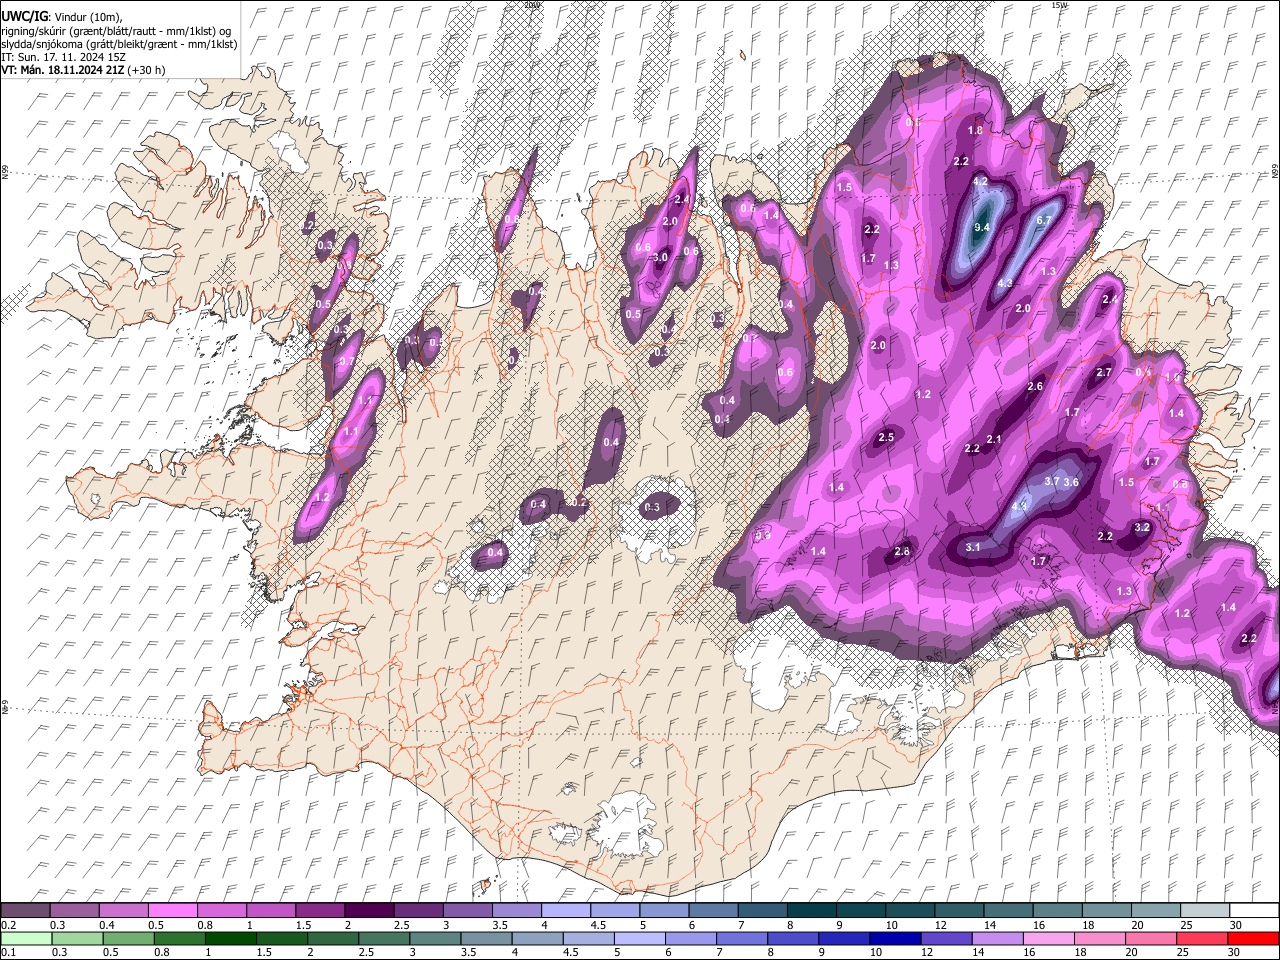Click the '20W' longitude label
The width and height of the screenshot is (1280, 960).
click(532, 5)
